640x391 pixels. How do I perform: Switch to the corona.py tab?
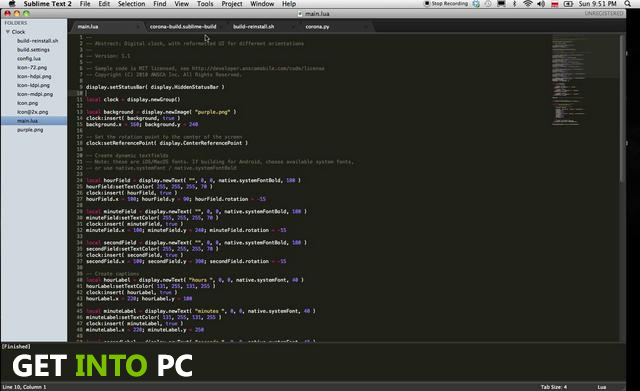click(x=317, y=27)
